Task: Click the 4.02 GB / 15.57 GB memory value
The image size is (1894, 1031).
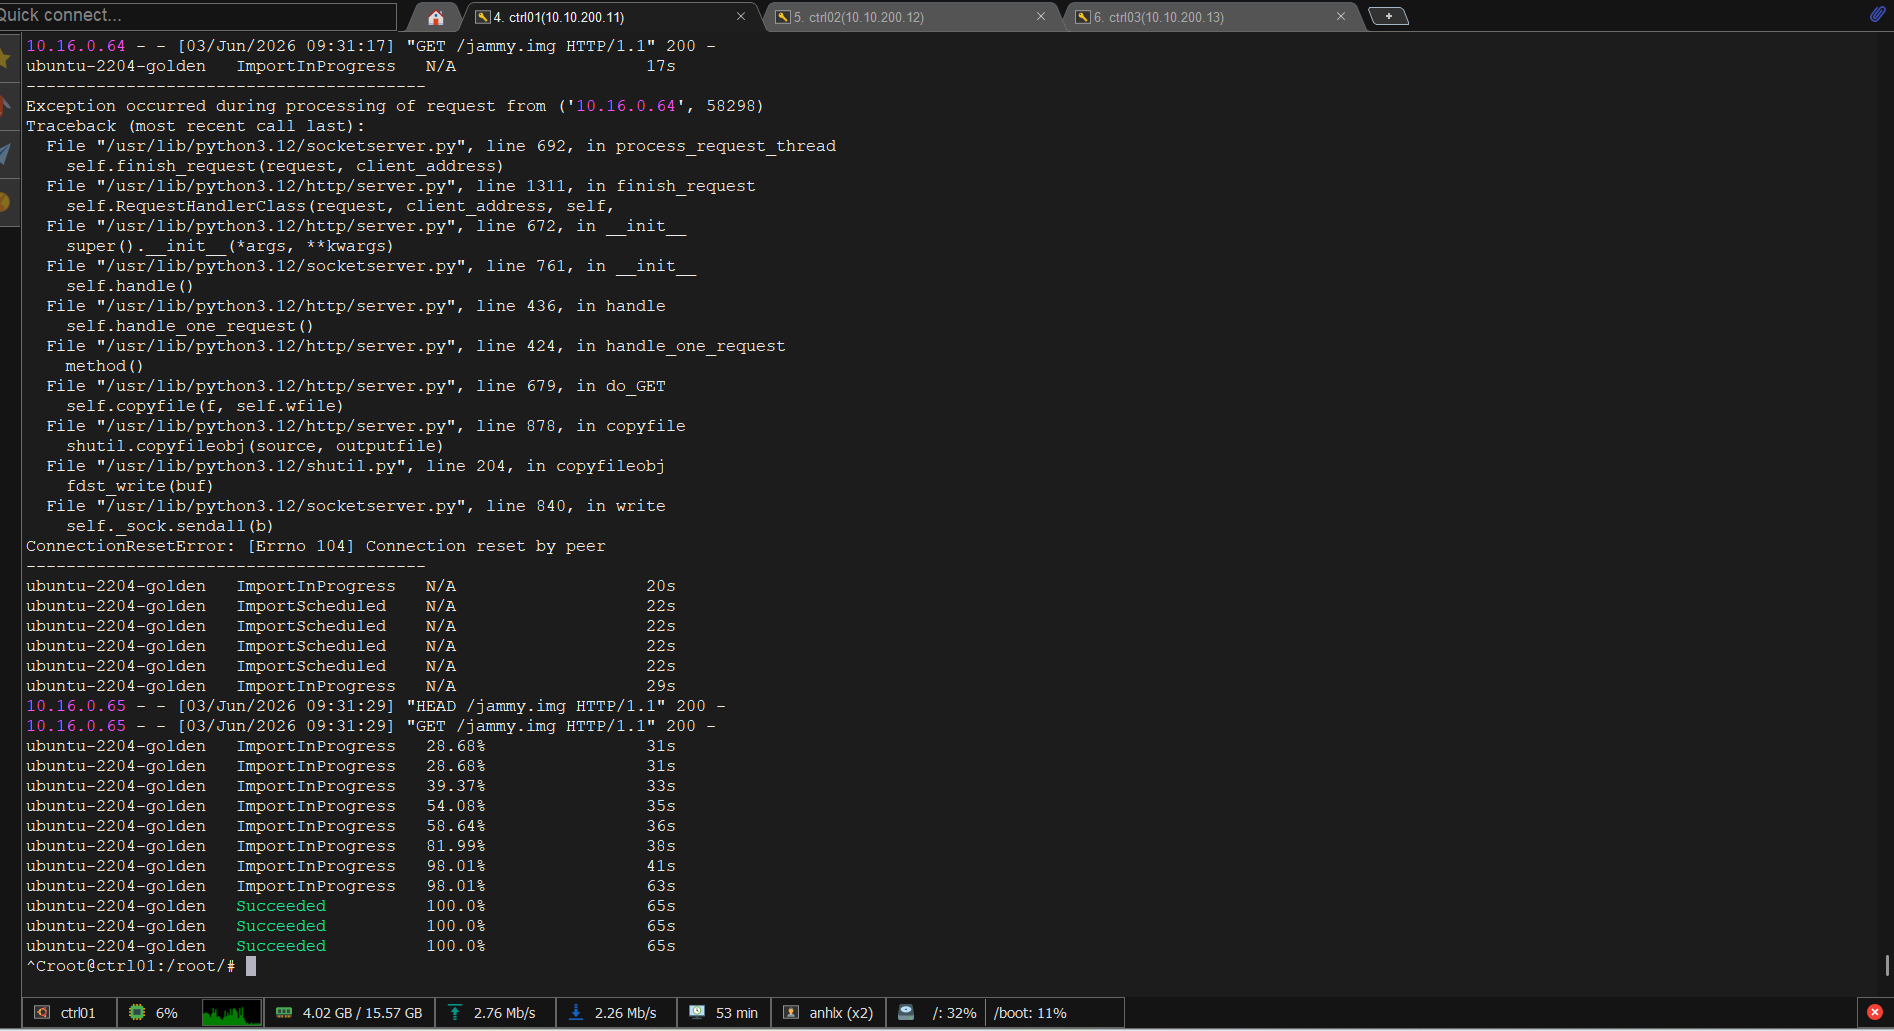Action: [x=362, y=1013]
